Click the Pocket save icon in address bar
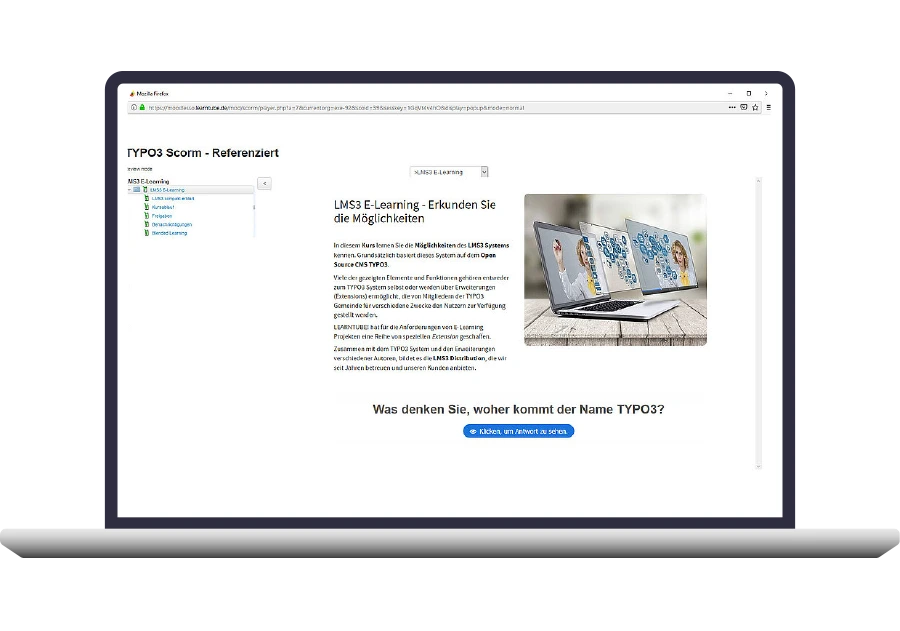900x631 pixels. point(744,107)
